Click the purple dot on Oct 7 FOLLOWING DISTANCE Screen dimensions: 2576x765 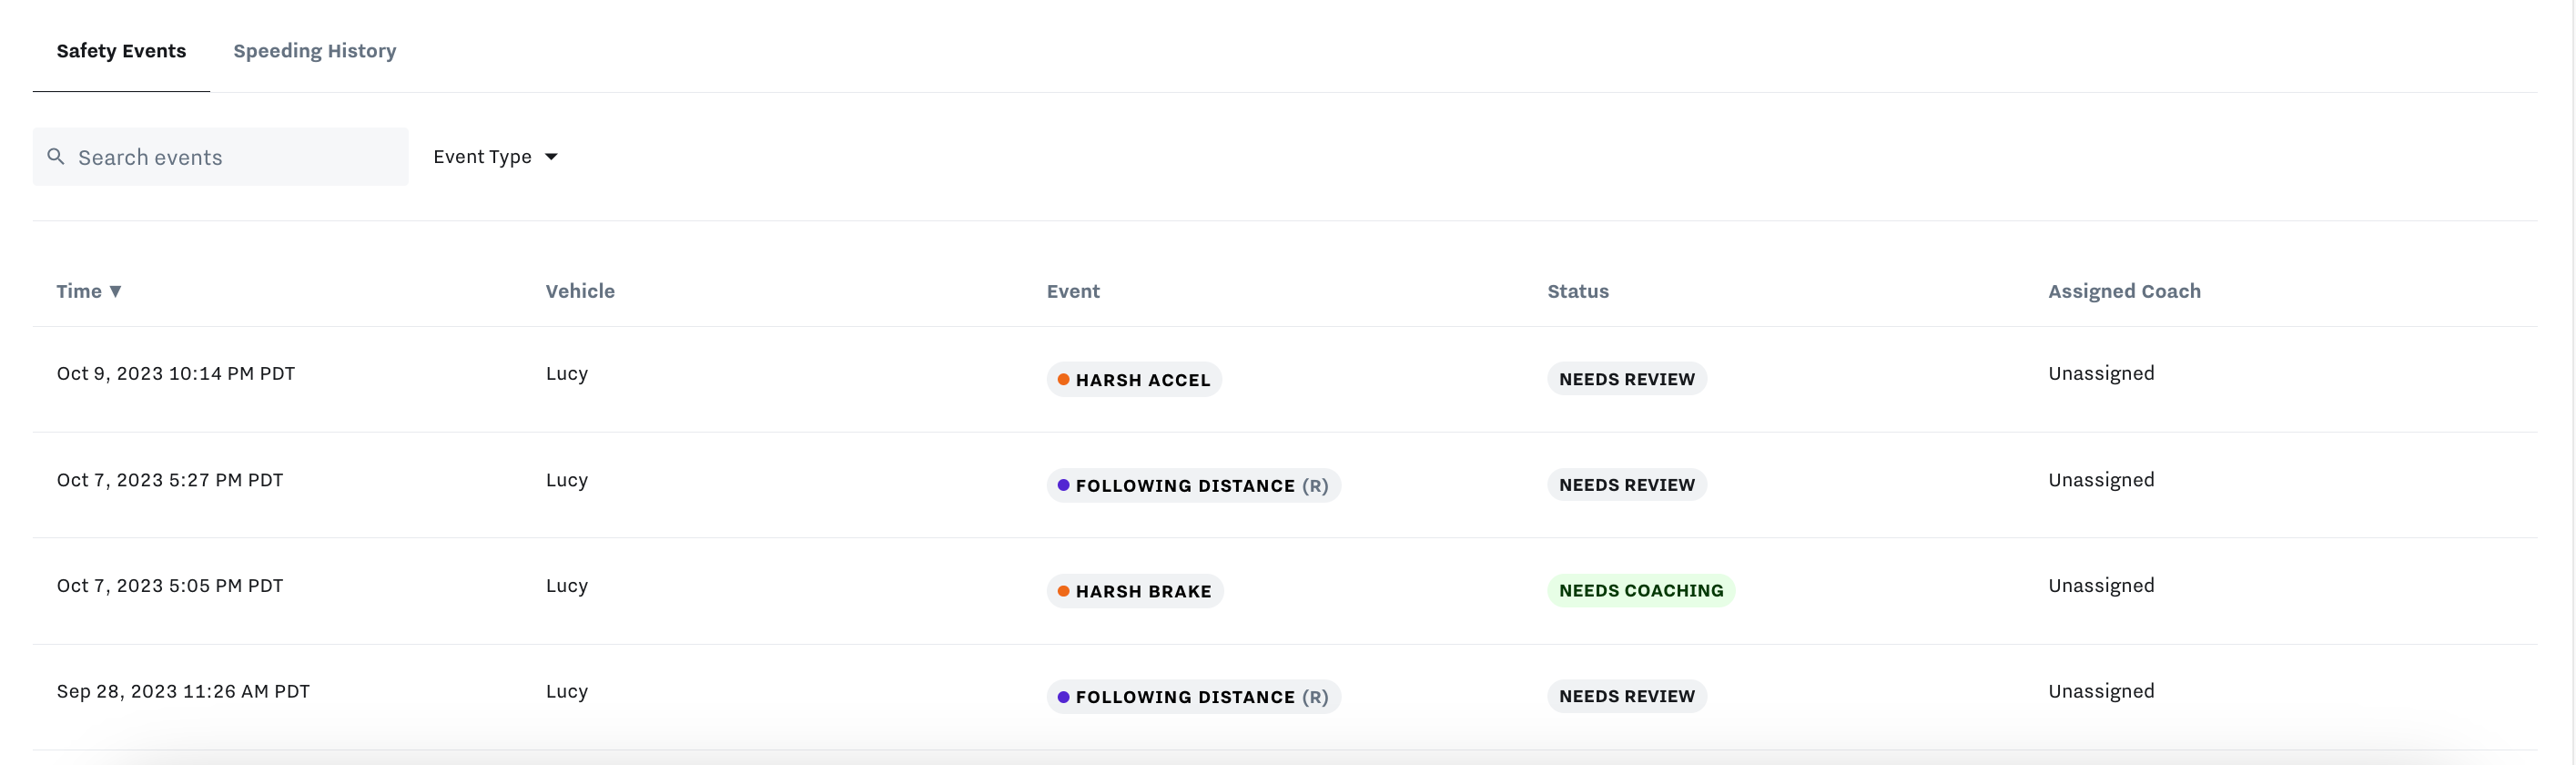tap(1063, 486)
